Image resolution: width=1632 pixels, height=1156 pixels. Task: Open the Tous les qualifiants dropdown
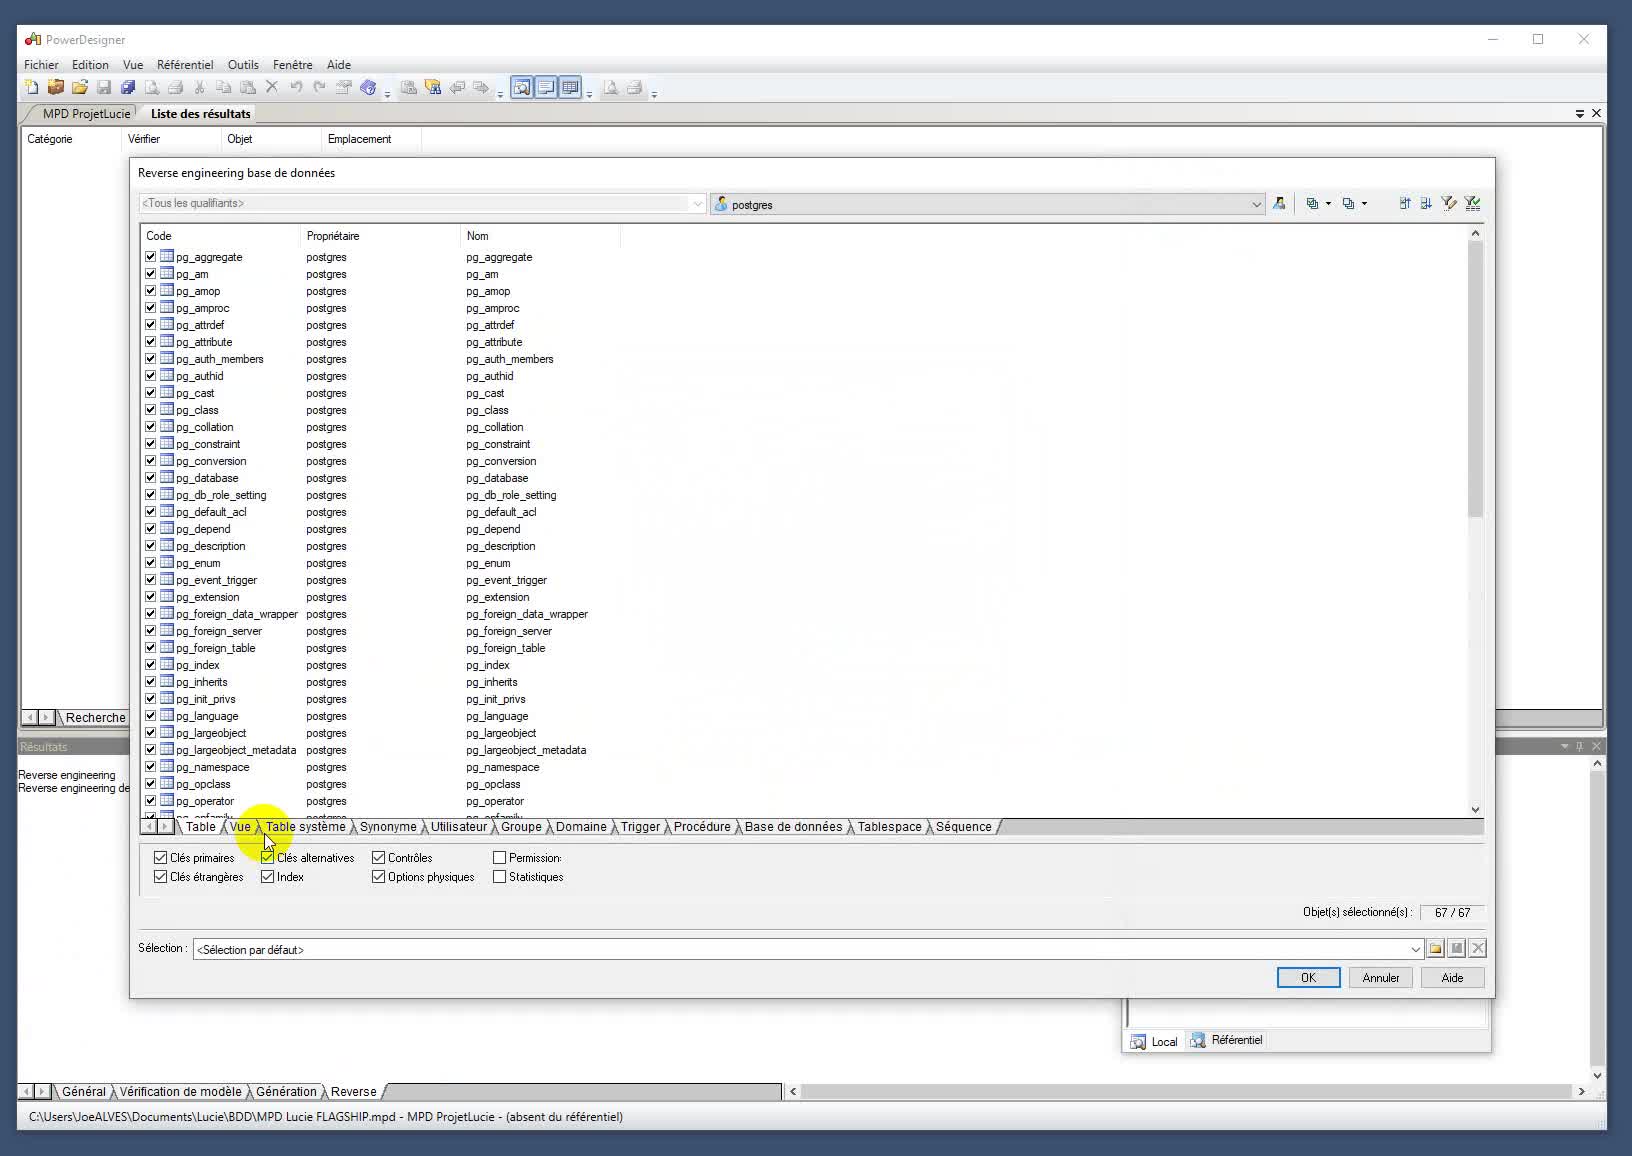(x=698, y=203)
